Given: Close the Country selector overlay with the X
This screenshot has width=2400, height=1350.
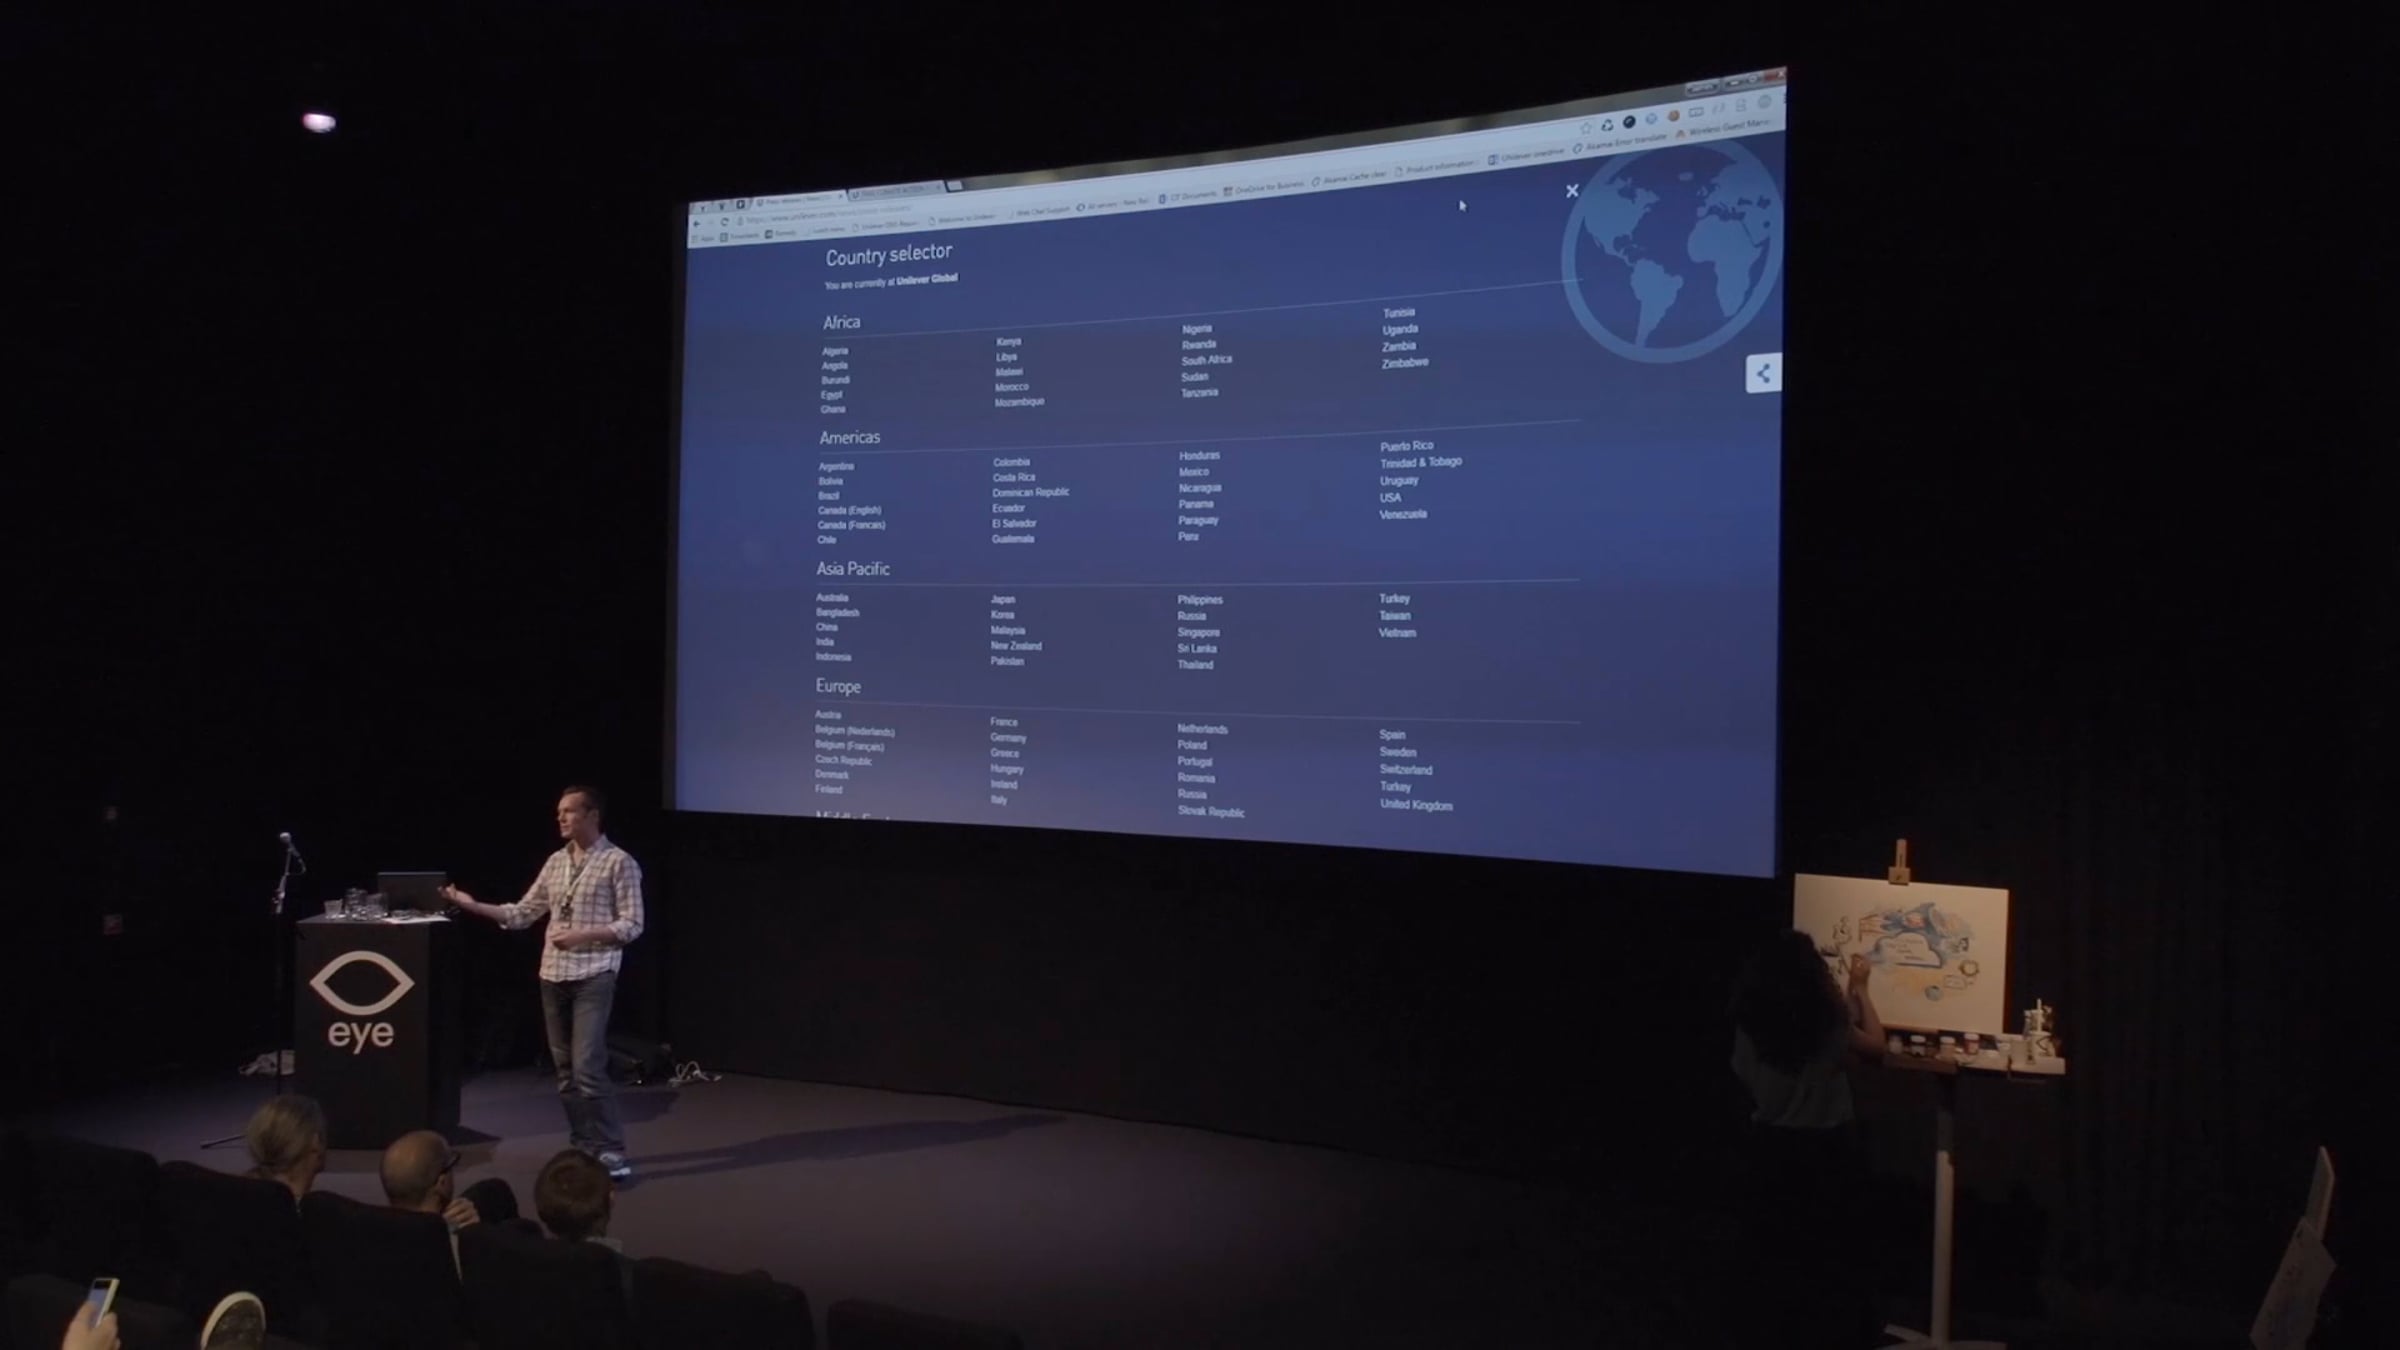Looking at the screenshot, I should click(1572, 191).
